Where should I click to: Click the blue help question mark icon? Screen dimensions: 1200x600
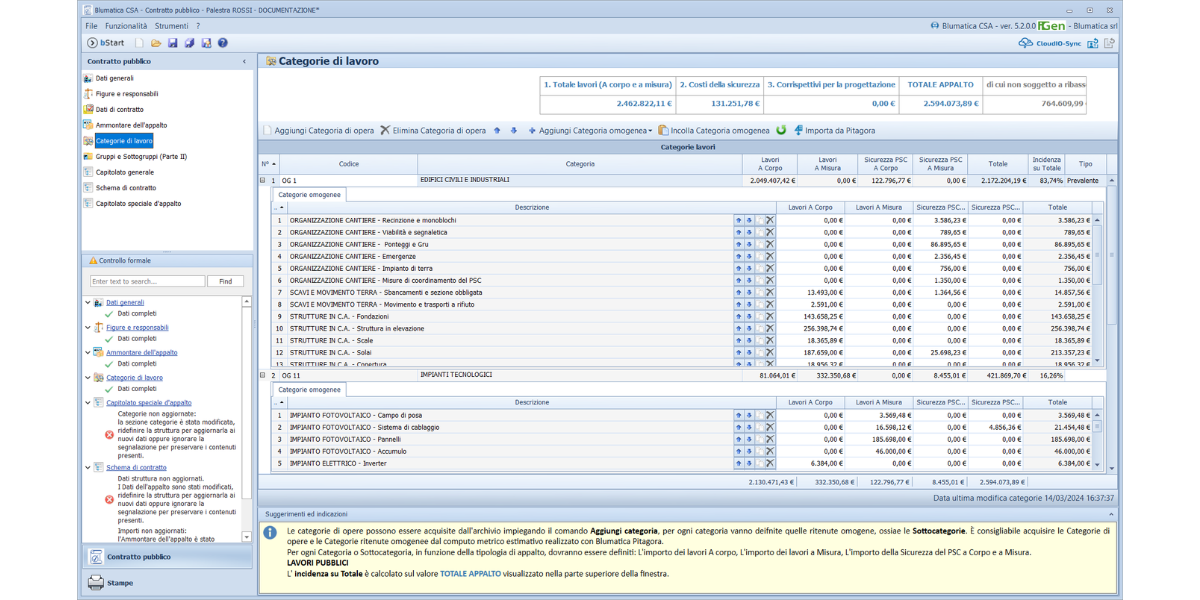click(223, 43)
